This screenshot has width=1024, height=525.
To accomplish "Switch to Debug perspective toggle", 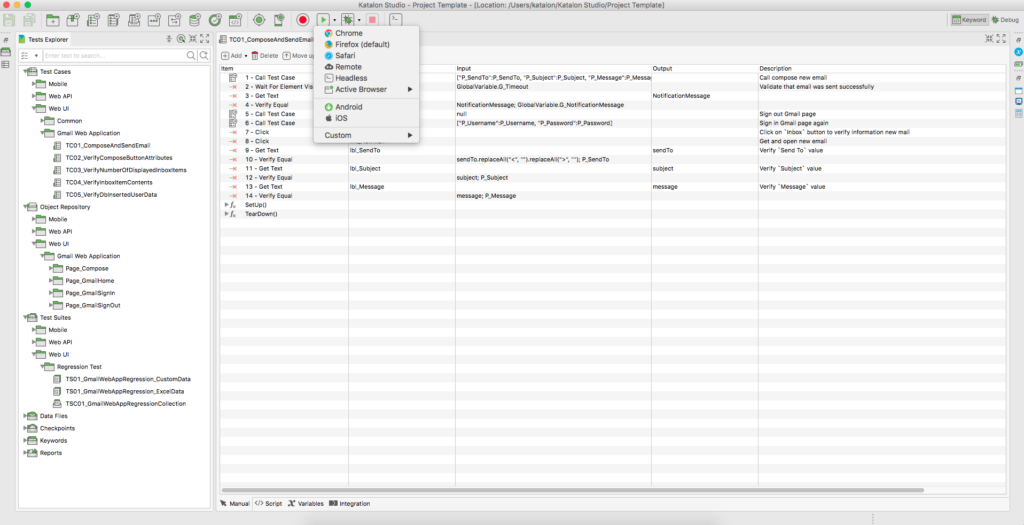I will tap(1005, 20).
